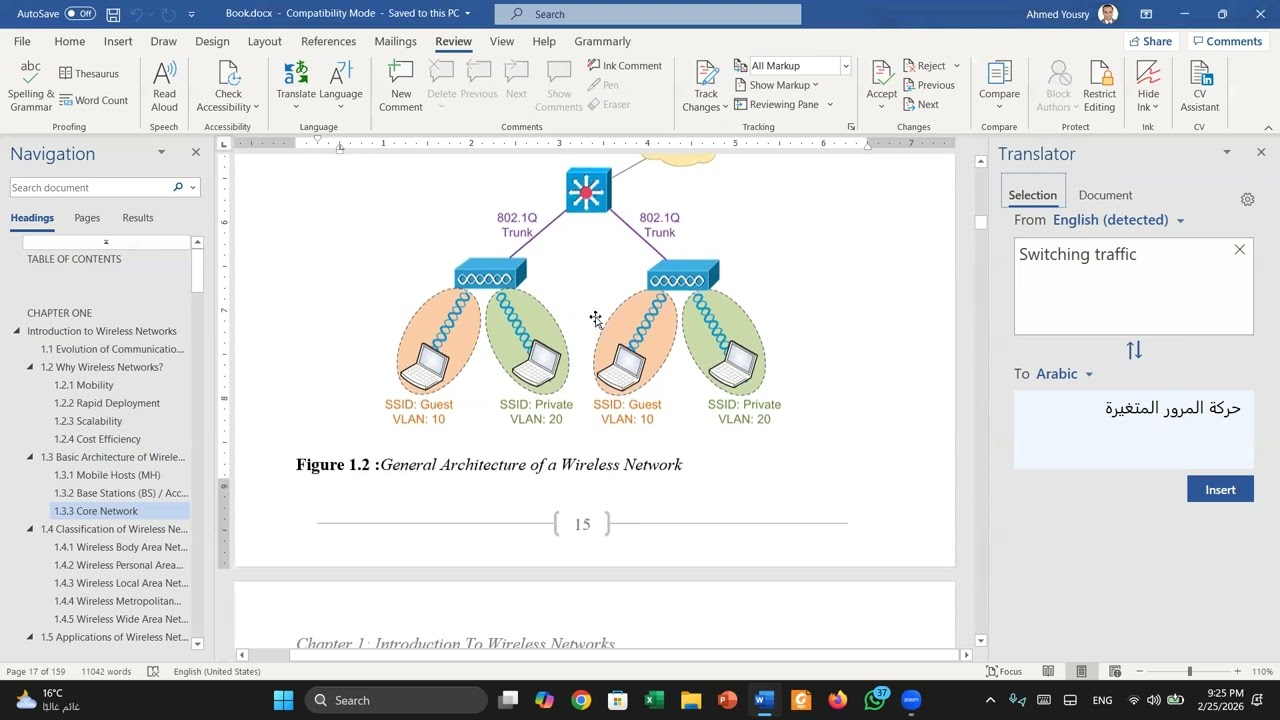The height and width of the screenshot is (720, 1280).
Task: Collapse the 1.3 Basic Architecture heading
Action: click(30, 457)
